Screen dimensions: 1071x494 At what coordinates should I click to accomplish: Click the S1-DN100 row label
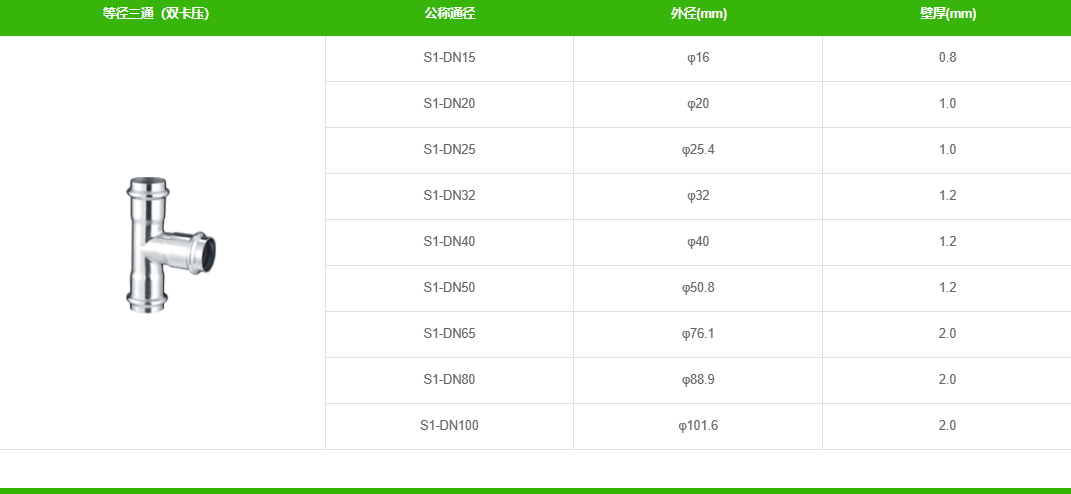(449, 426)
